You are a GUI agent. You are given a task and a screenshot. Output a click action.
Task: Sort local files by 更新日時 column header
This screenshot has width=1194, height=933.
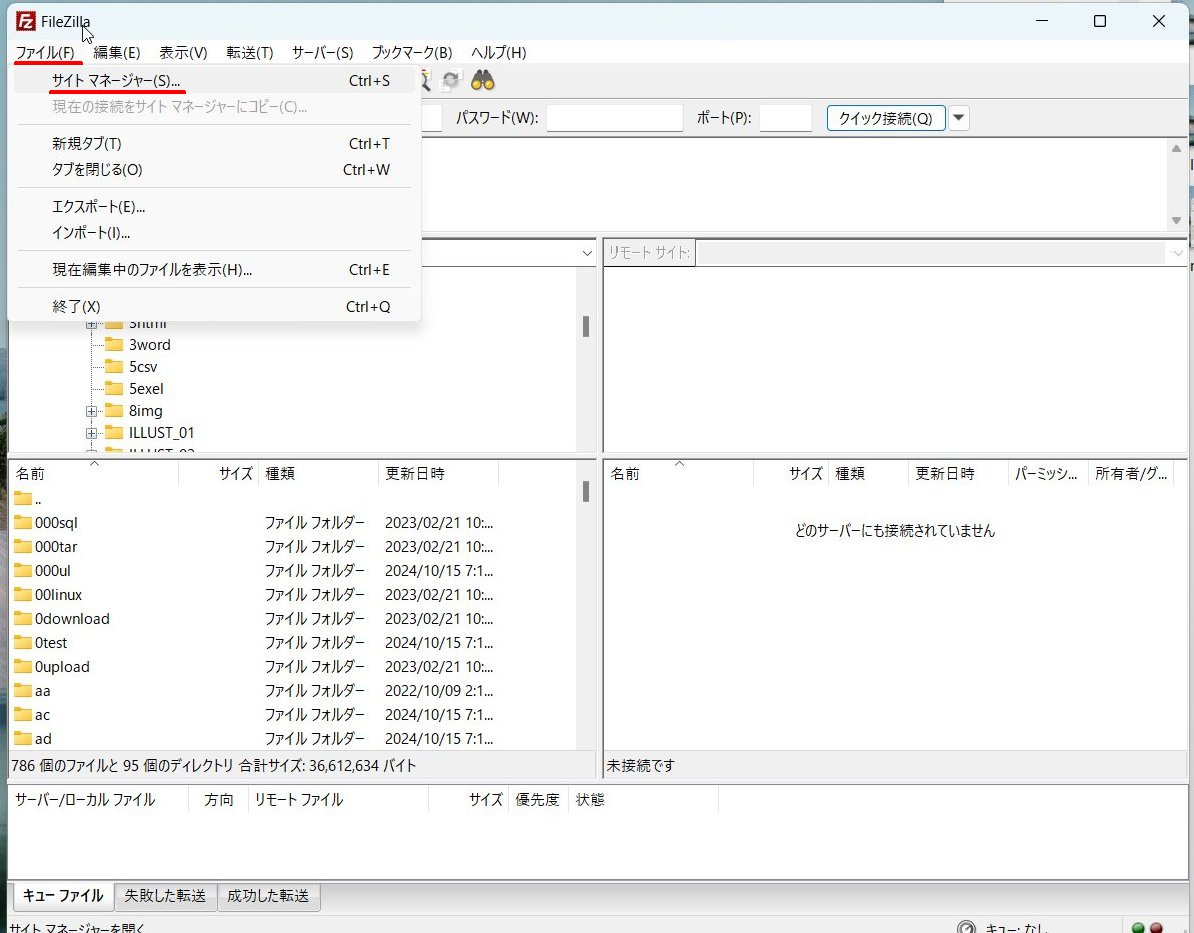[439, 474]
